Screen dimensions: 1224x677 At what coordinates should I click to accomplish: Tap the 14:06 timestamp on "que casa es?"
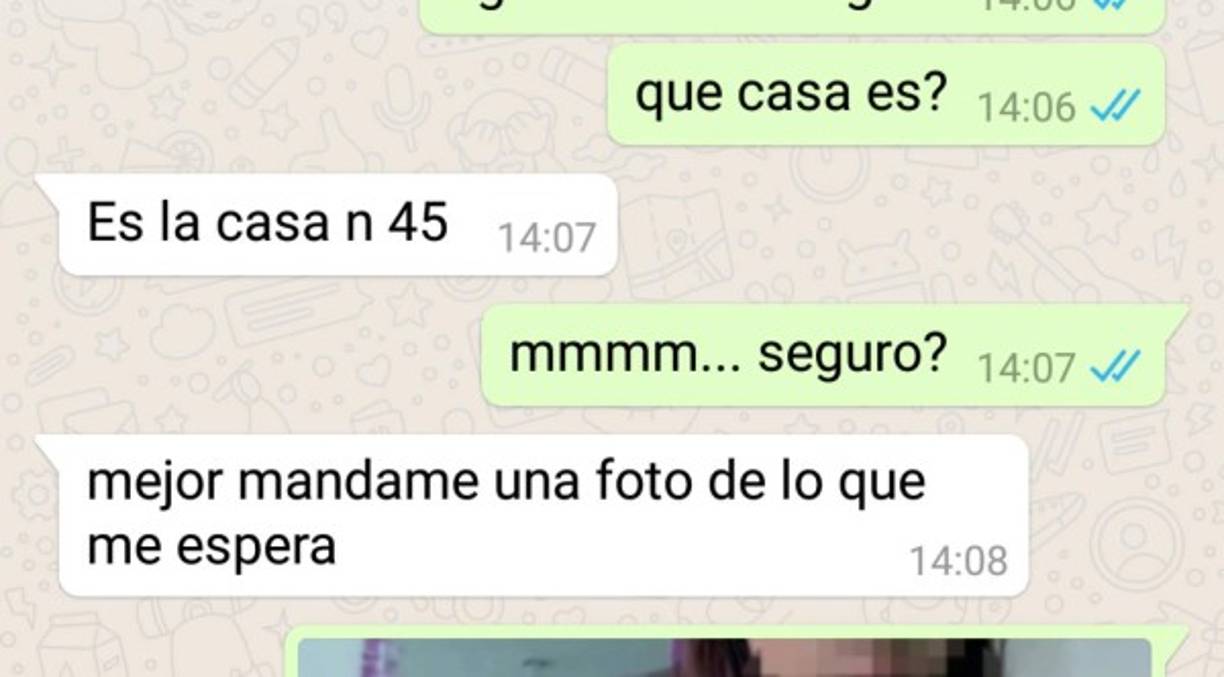tap(1026, 107)
